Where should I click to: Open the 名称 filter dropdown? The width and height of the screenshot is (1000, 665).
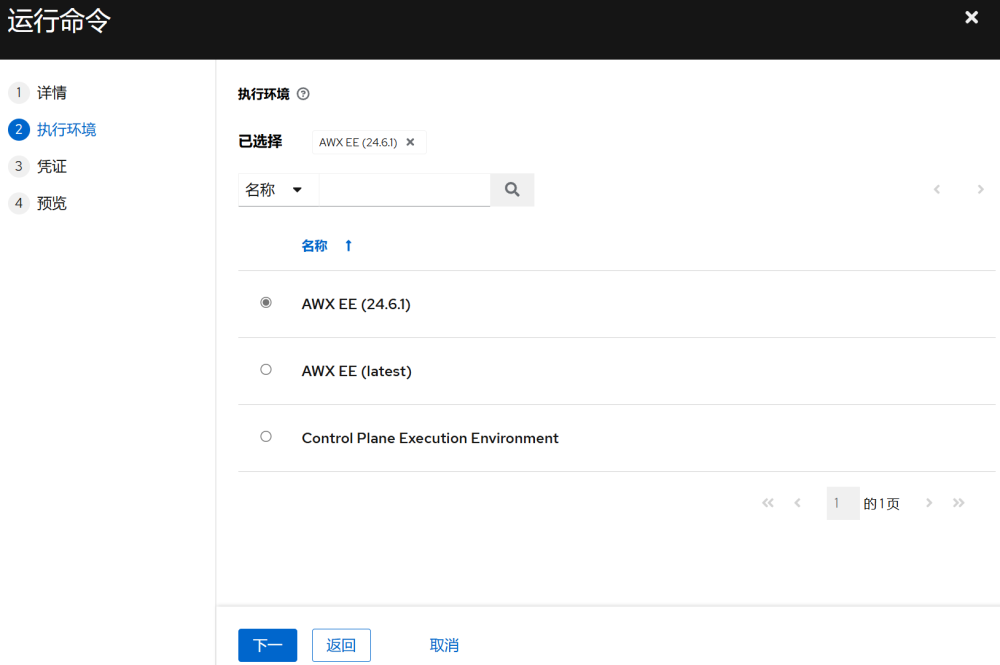(x=277, y=189)
